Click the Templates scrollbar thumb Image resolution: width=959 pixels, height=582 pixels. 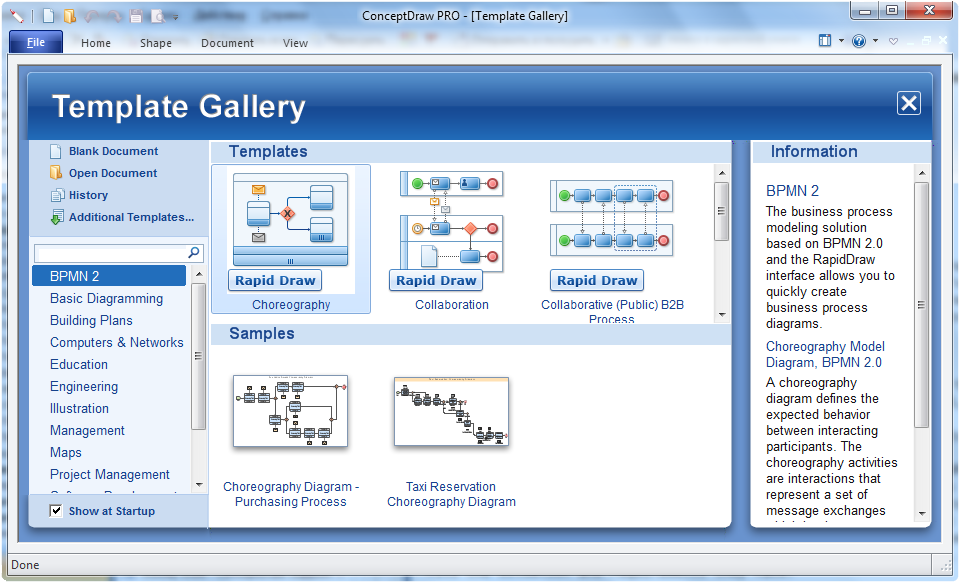coord(722,212)
